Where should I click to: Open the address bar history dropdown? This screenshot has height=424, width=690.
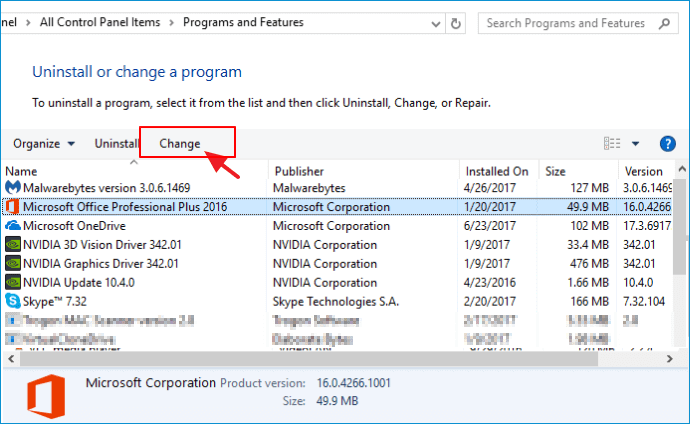[x=436, y=24]
